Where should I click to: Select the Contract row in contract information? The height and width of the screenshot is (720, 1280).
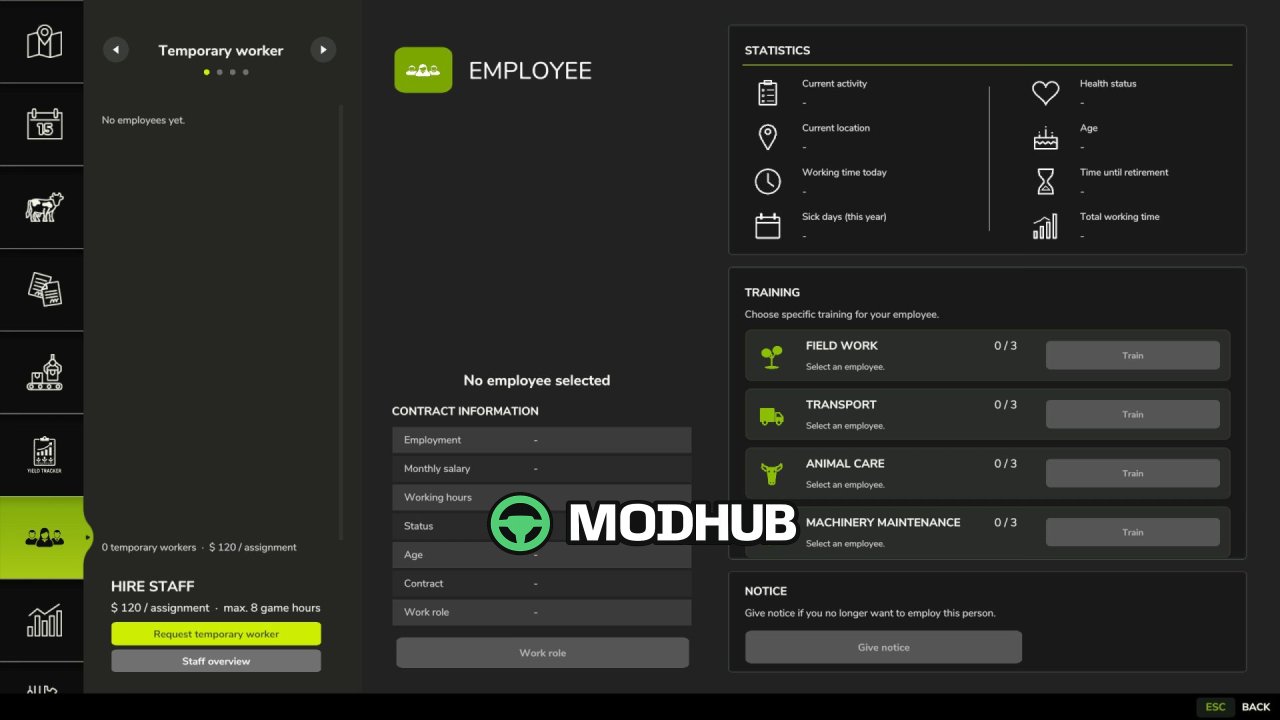(x=541, y=584)
